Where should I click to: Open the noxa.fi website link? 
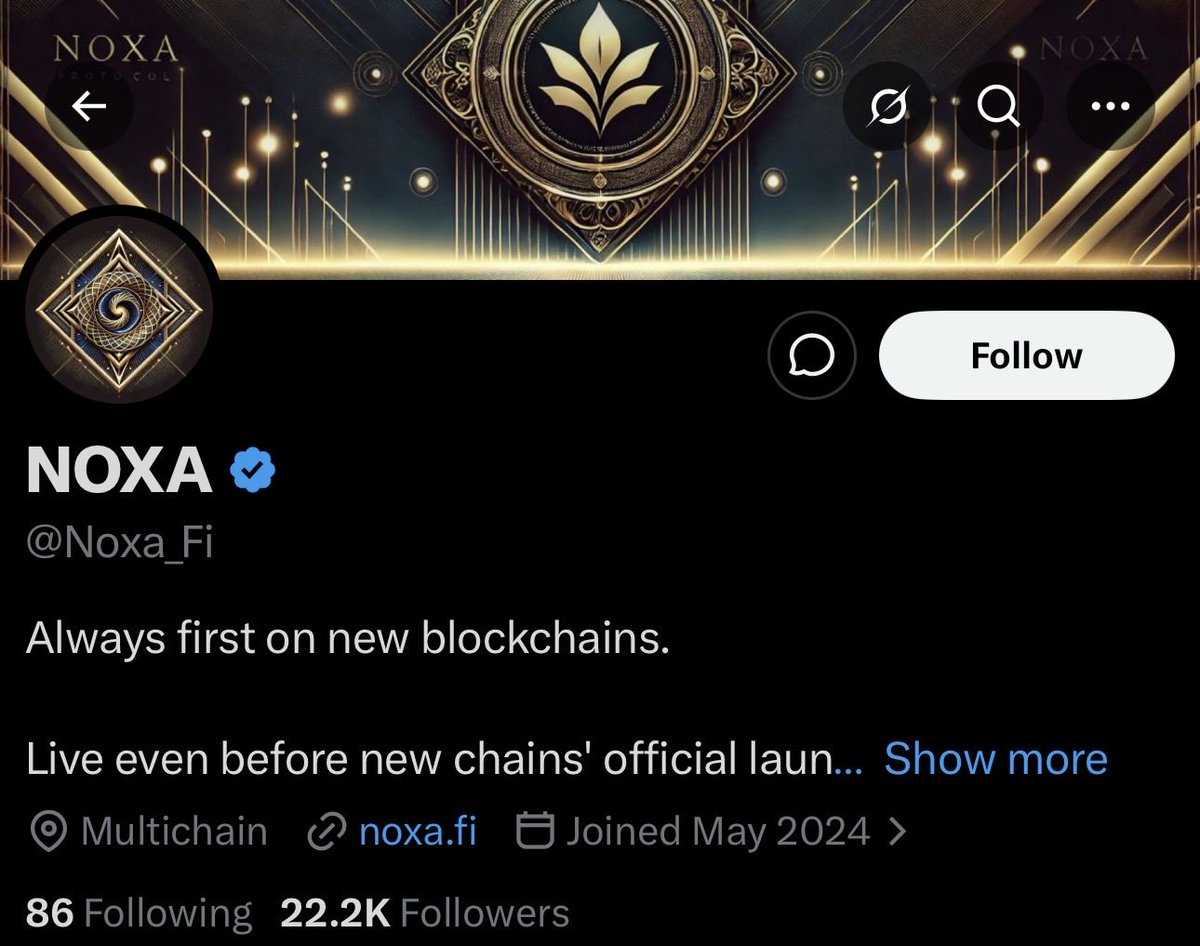coord(417,832)
